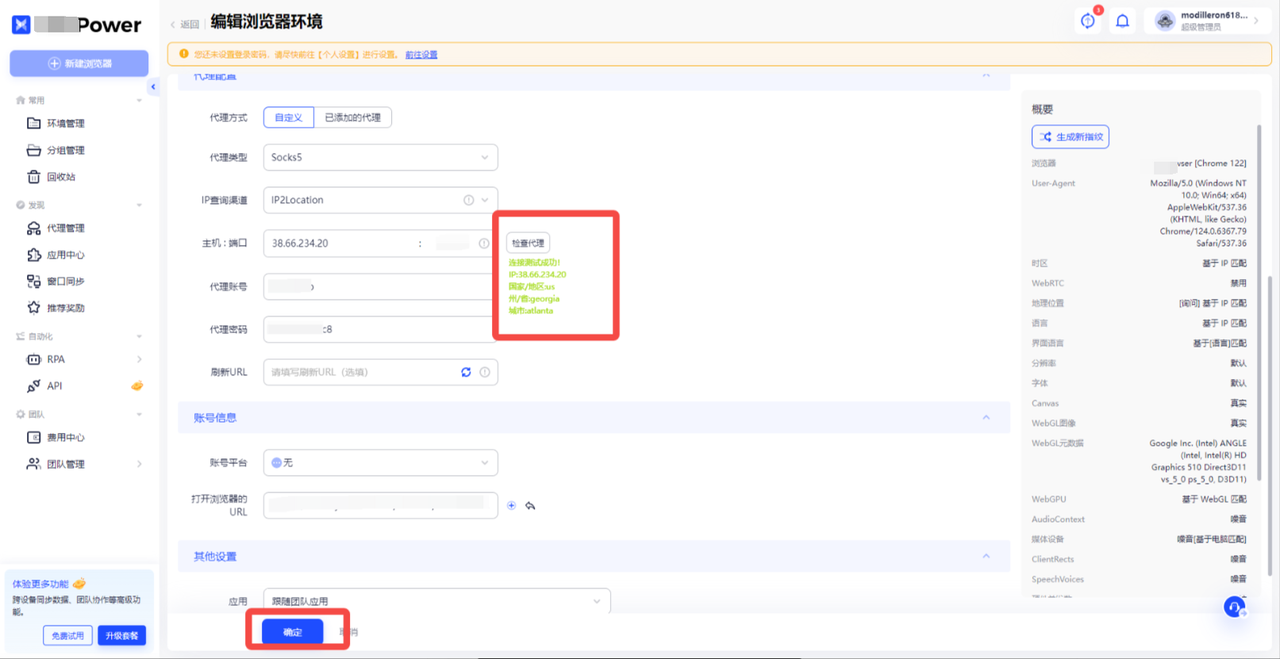Expand the RPA submenu chevron
The width and height of the screenshot is (1280, 659).
click(x=139, y=359)
